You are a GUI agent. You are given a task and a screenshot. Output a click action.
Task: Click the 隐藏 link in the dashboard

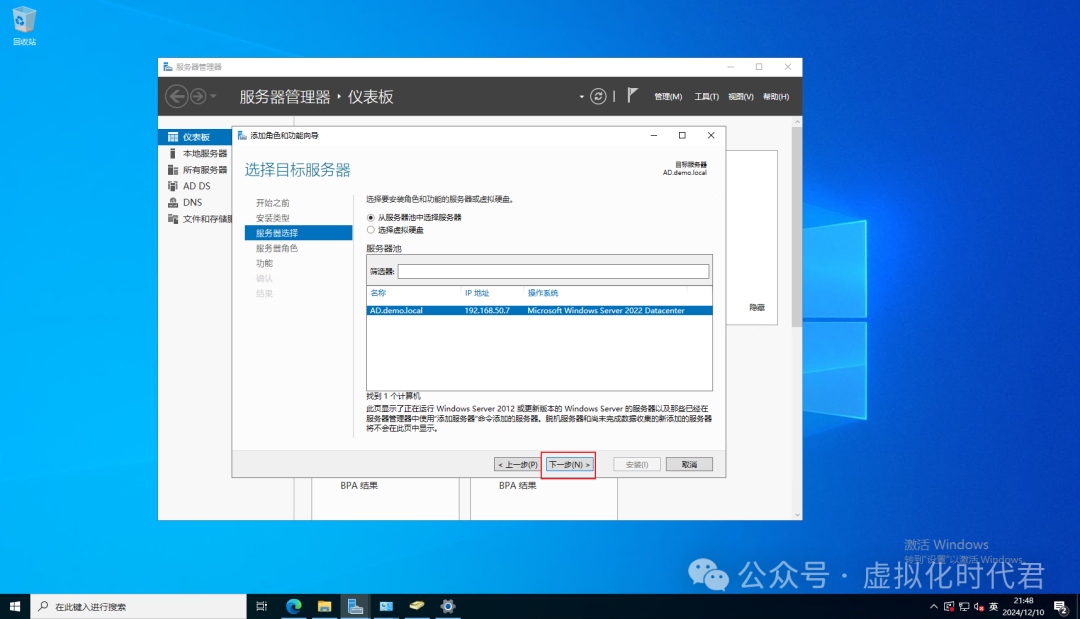757,308
